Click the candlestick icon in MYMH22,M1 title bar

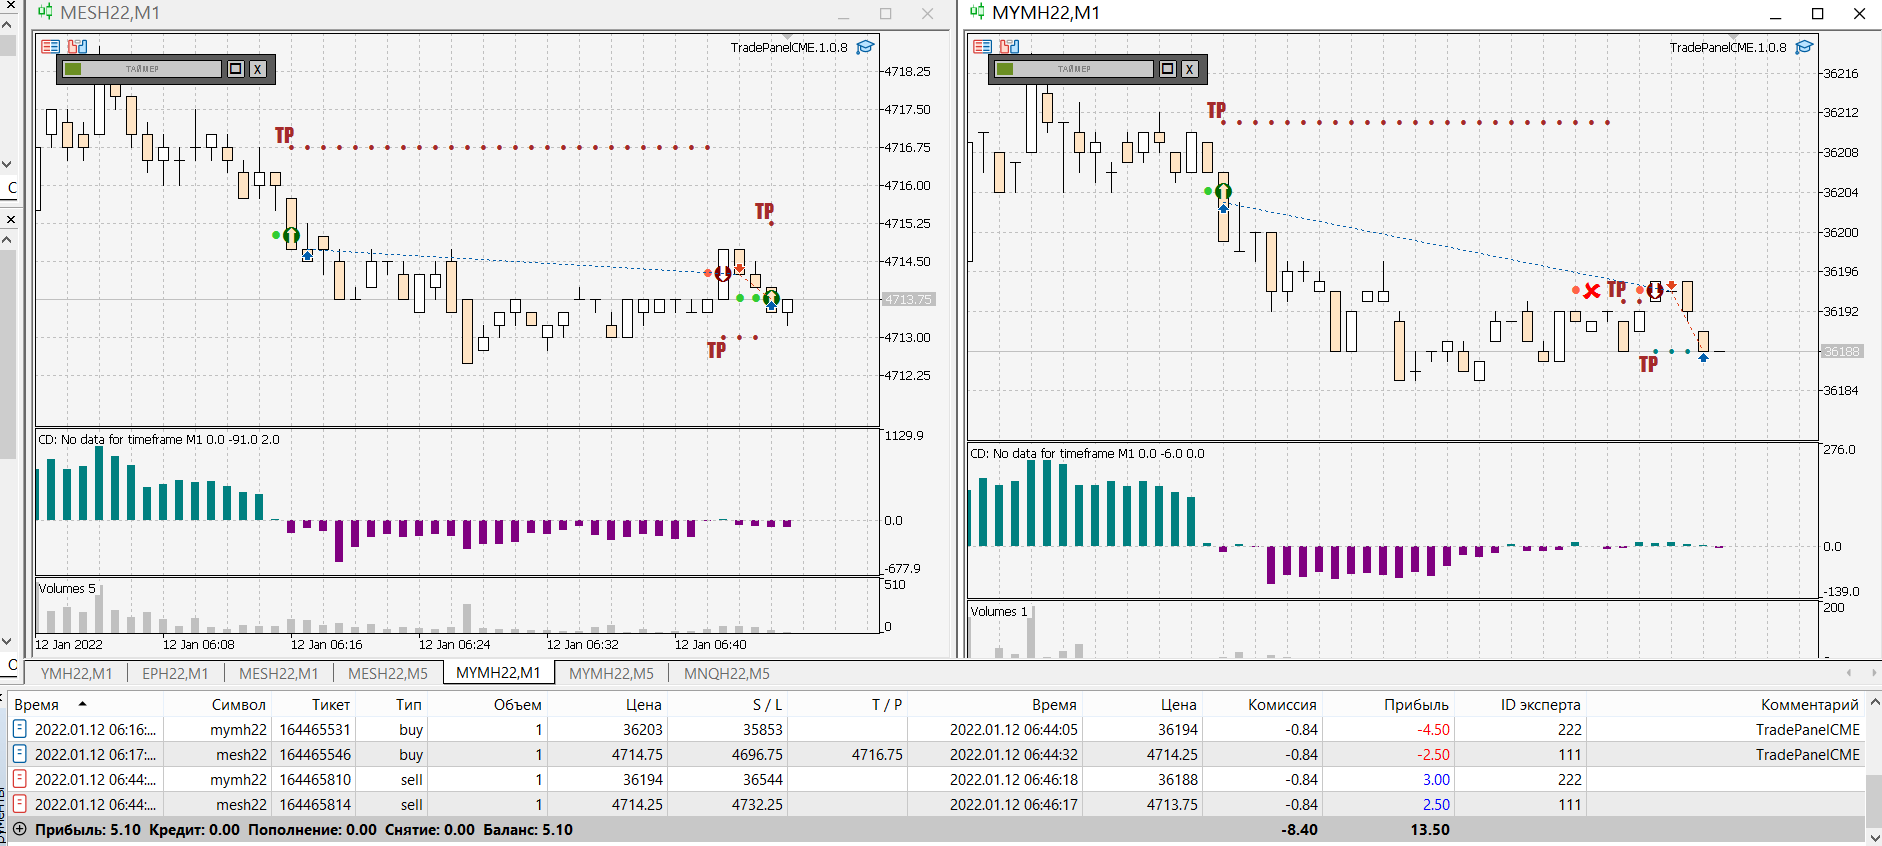tap(977, 12)
